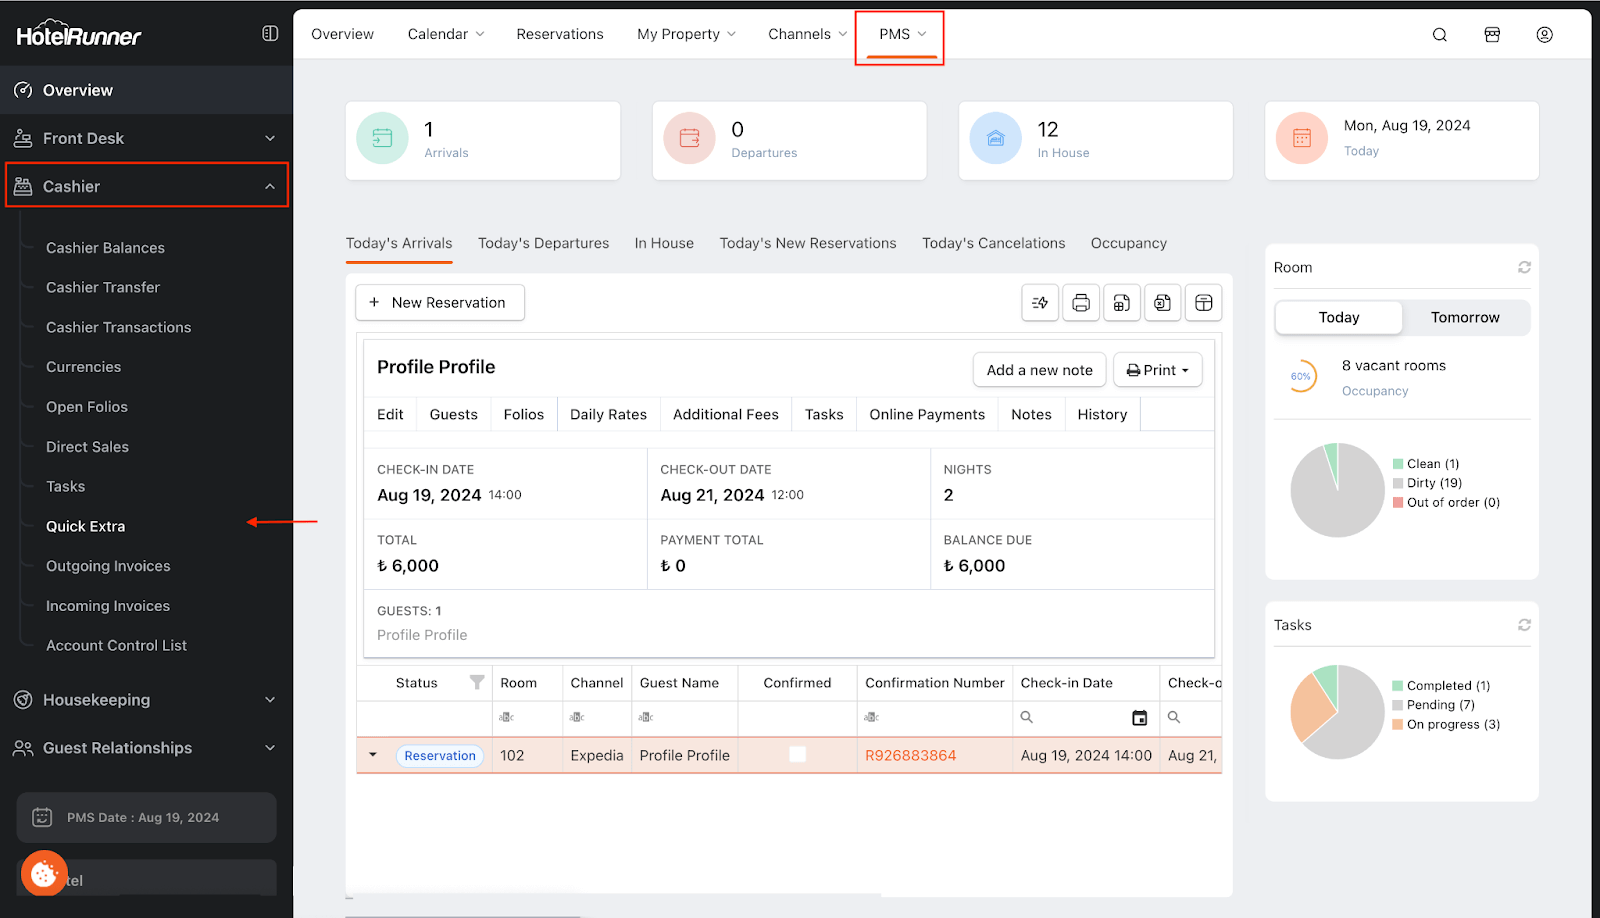
Task: Click the New Reservation button
Action: click(440, 303)
